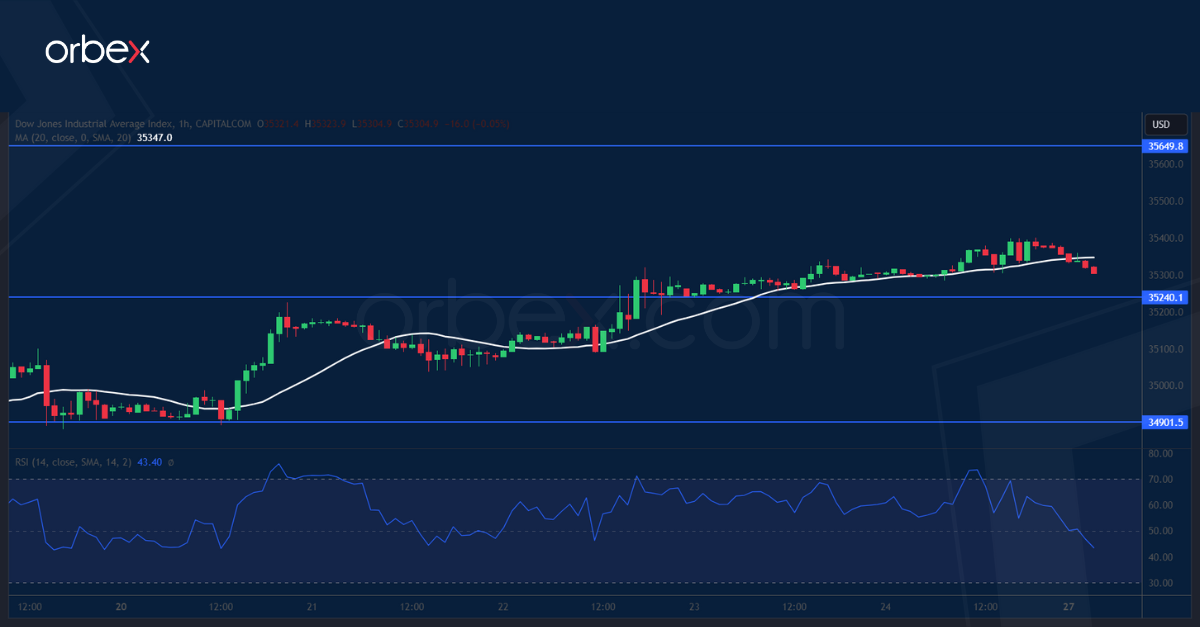
Task: Open the MA (20, close, 0, SMA, 20) indicator legend
Action: 72,137
